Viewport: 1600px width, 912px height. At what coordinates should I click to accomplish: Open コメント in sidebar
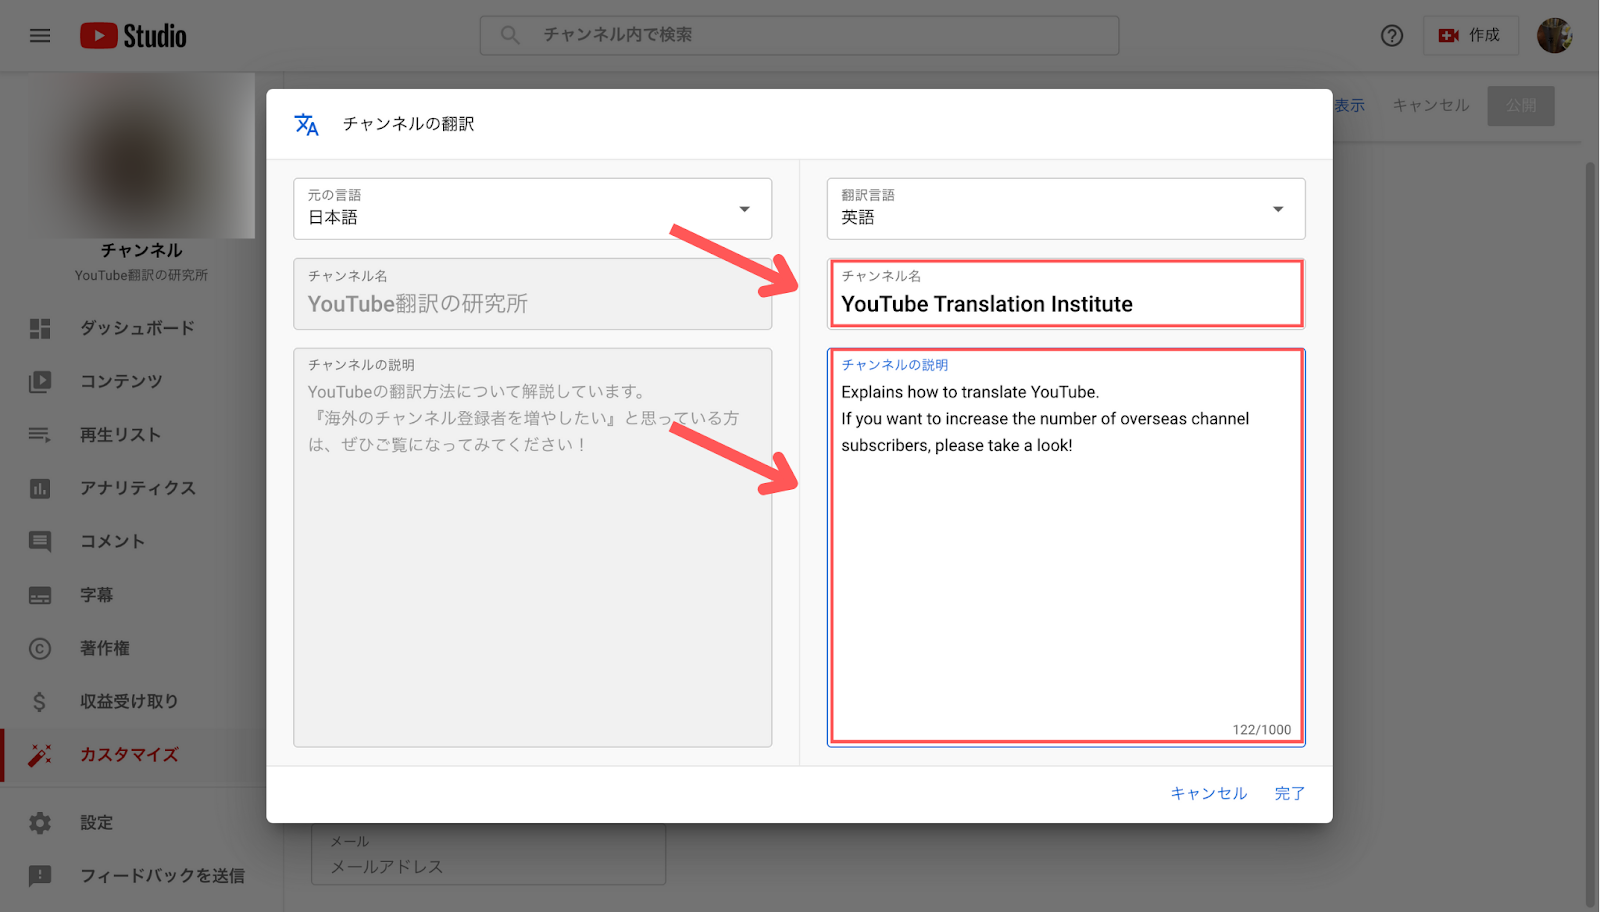click(x=112, y=541)
